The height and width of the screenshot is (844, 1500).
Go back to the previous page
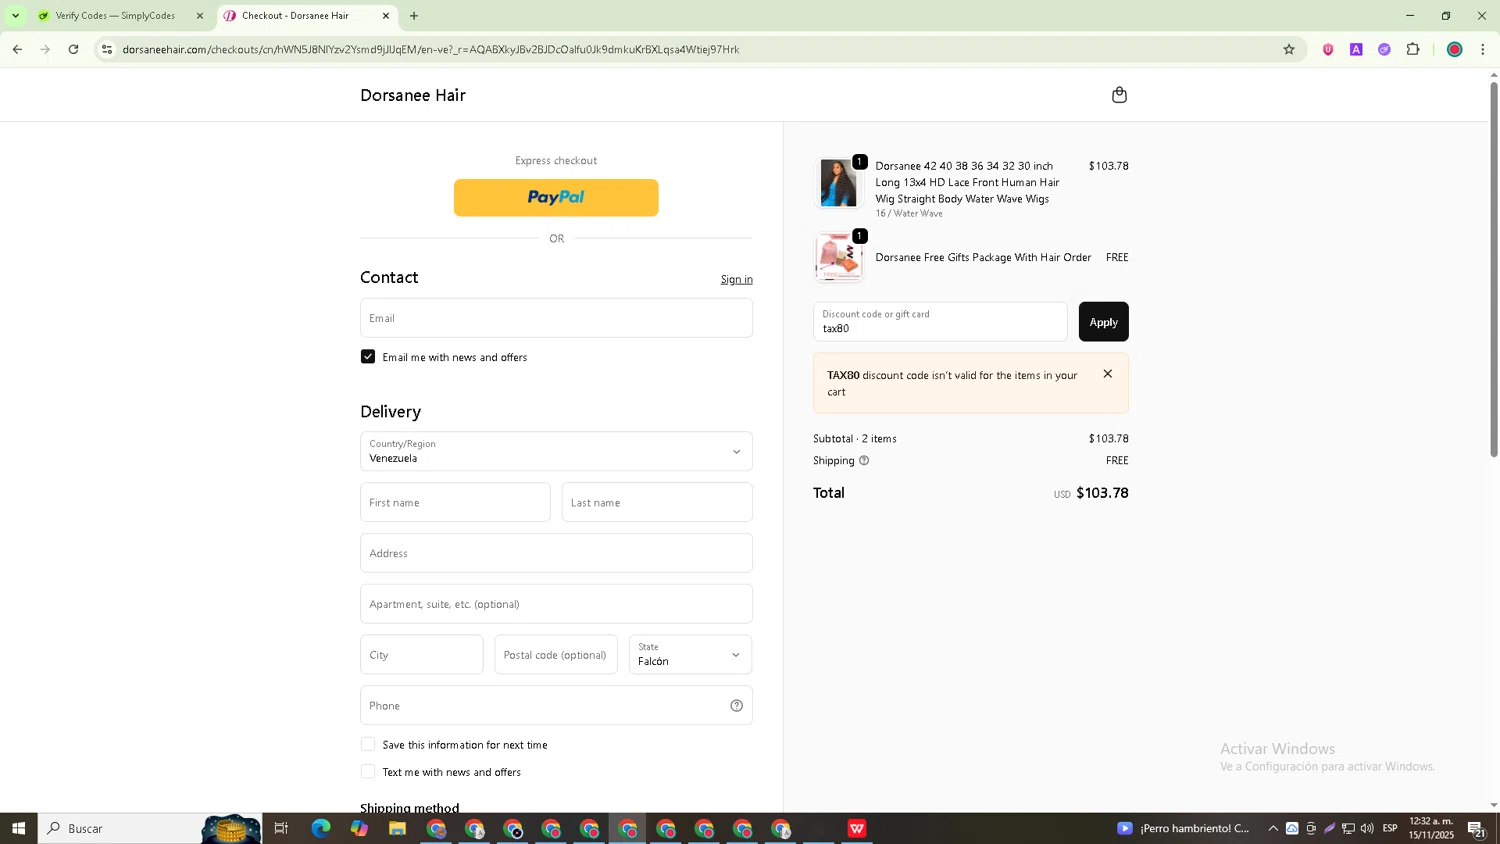click(17, 49)
